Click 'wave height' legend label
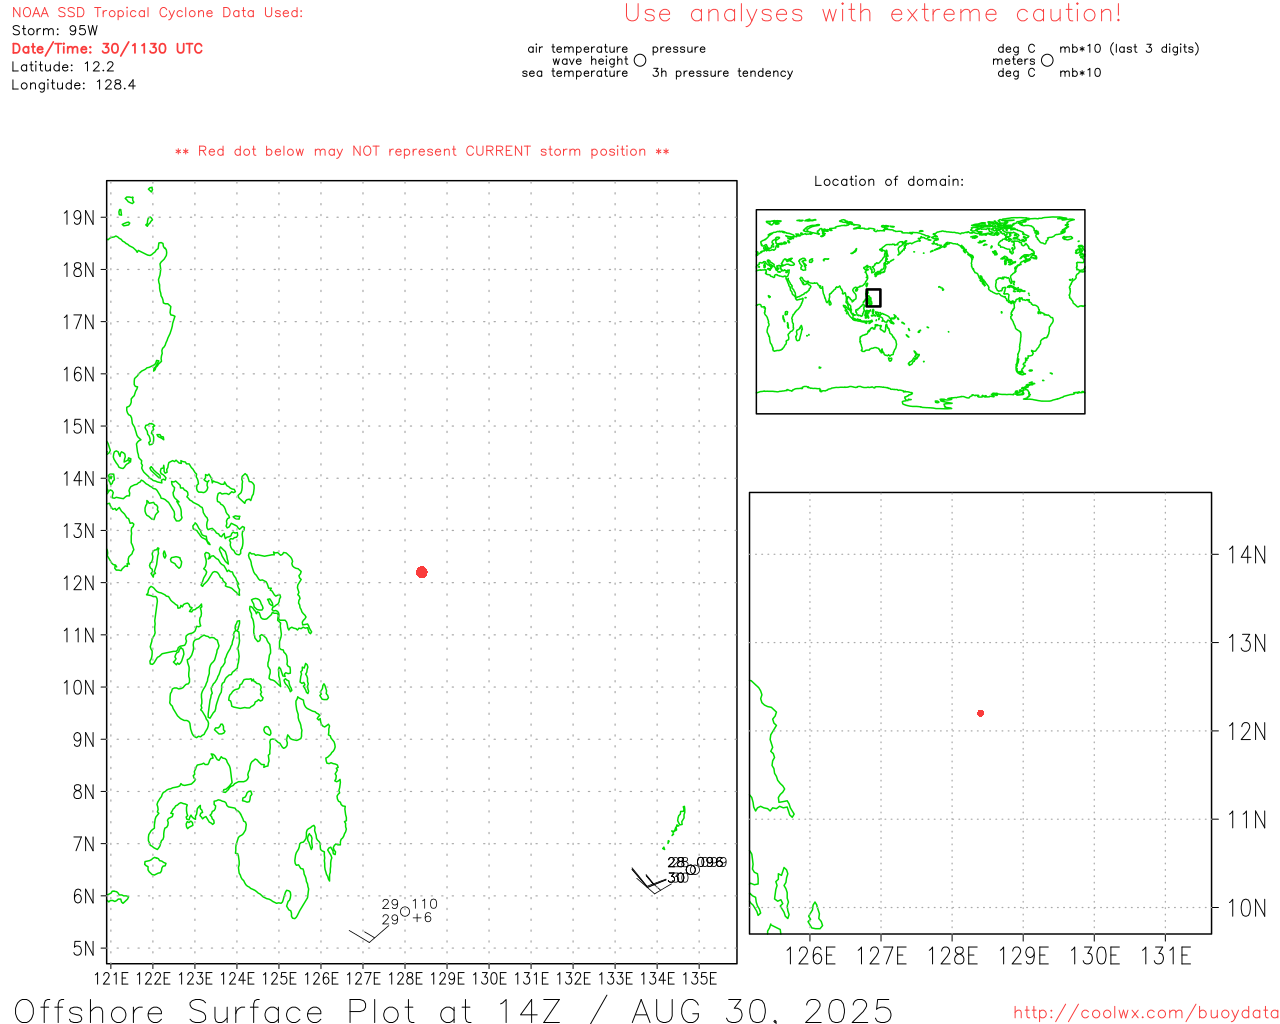Image resolution: width=1280 pixels, height=1024 pixels. [x=590, y=61]
